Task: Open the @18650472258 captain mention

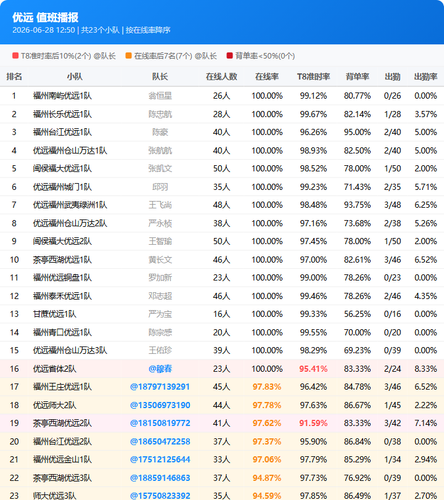Action: pos(160,441)
